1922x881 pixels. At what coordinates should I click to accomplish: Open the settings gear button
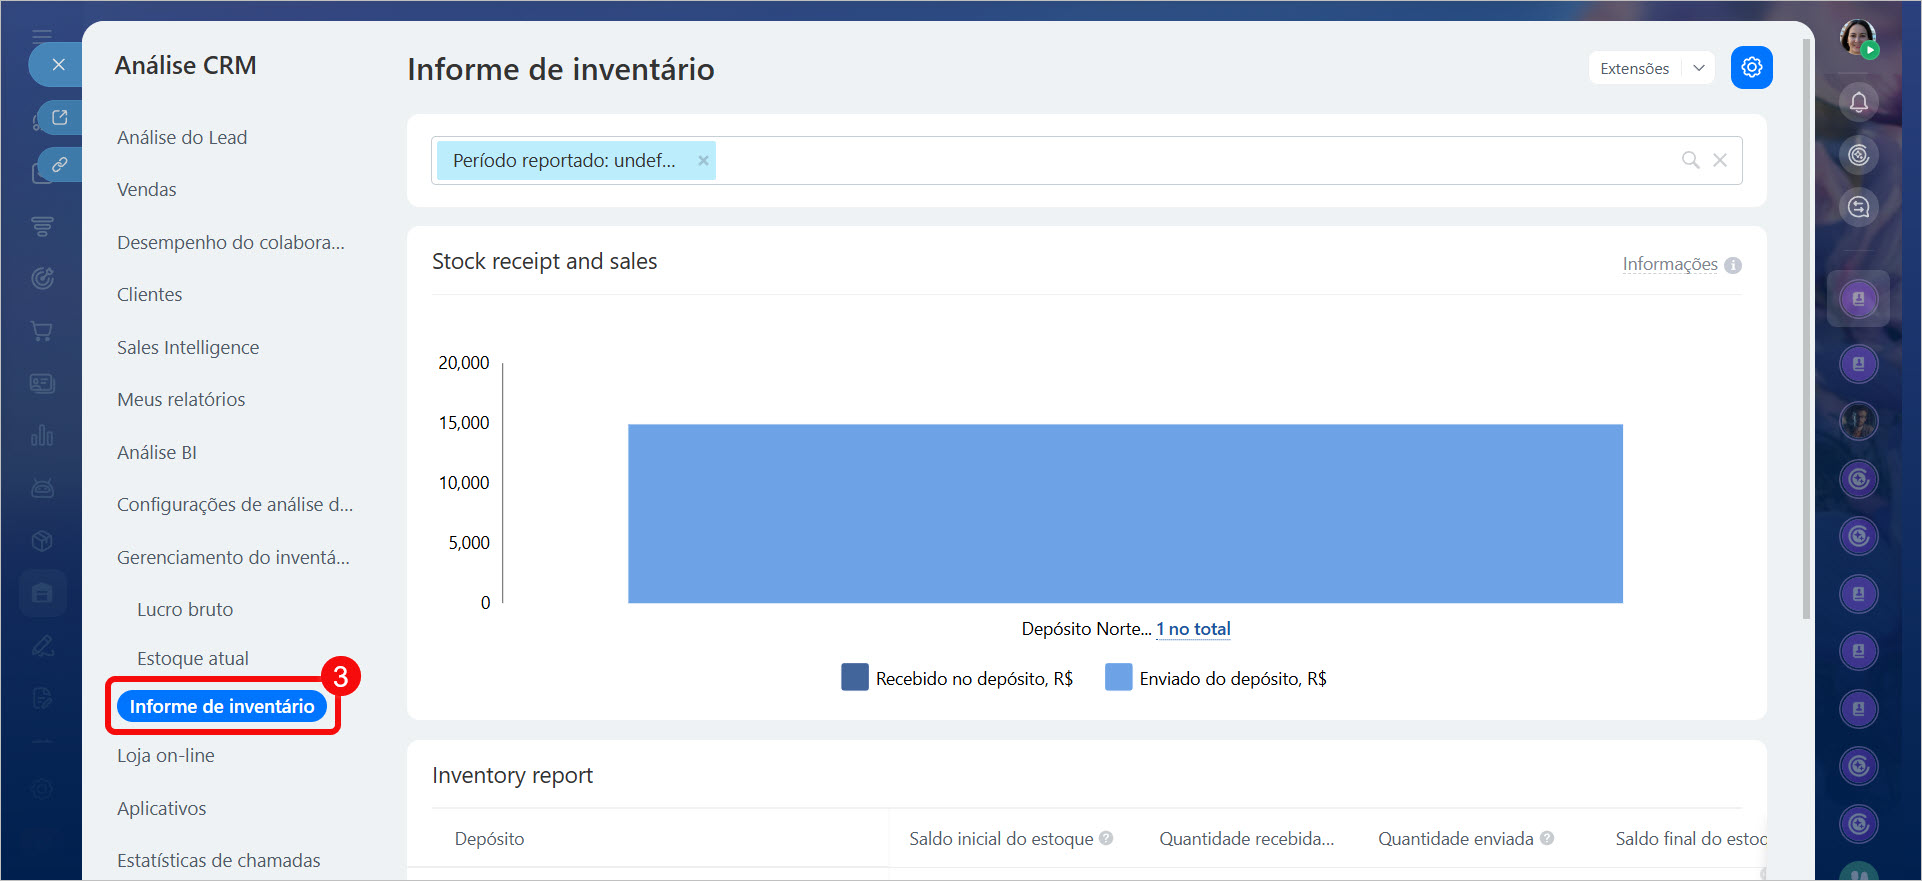coord(1751,68)
